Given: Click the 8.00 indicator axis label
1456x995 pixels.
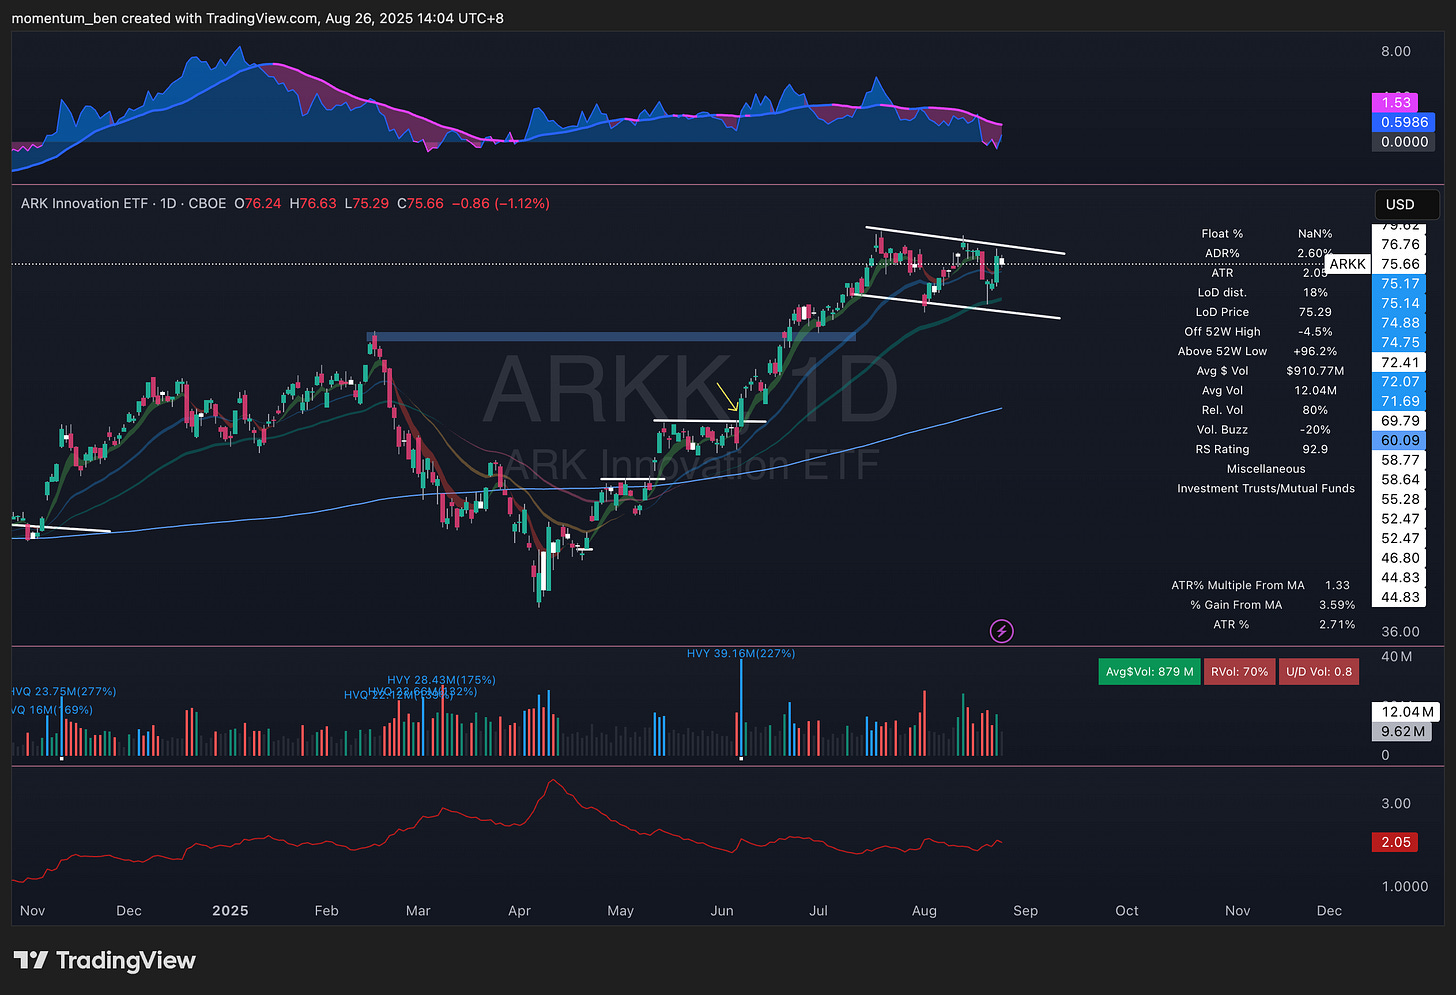Looking at the screenshot, I should point(1396,51).
